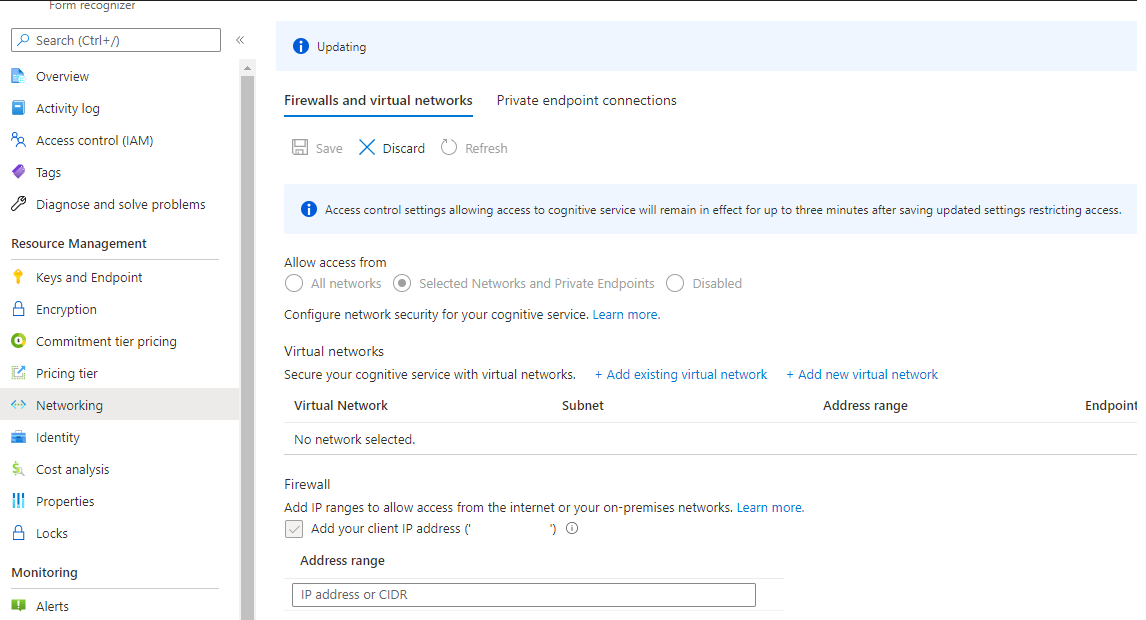Select the Identity sidebar icon
The height and width of the screenshot is (620, 1146).
tap(21, 436)
